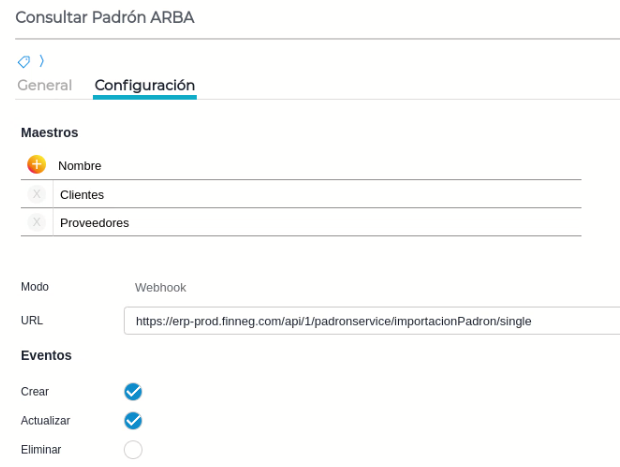This screenshot has width=620, height=467.
Task: Enable the Eliminar event checkbox
Action: point(133,450)
